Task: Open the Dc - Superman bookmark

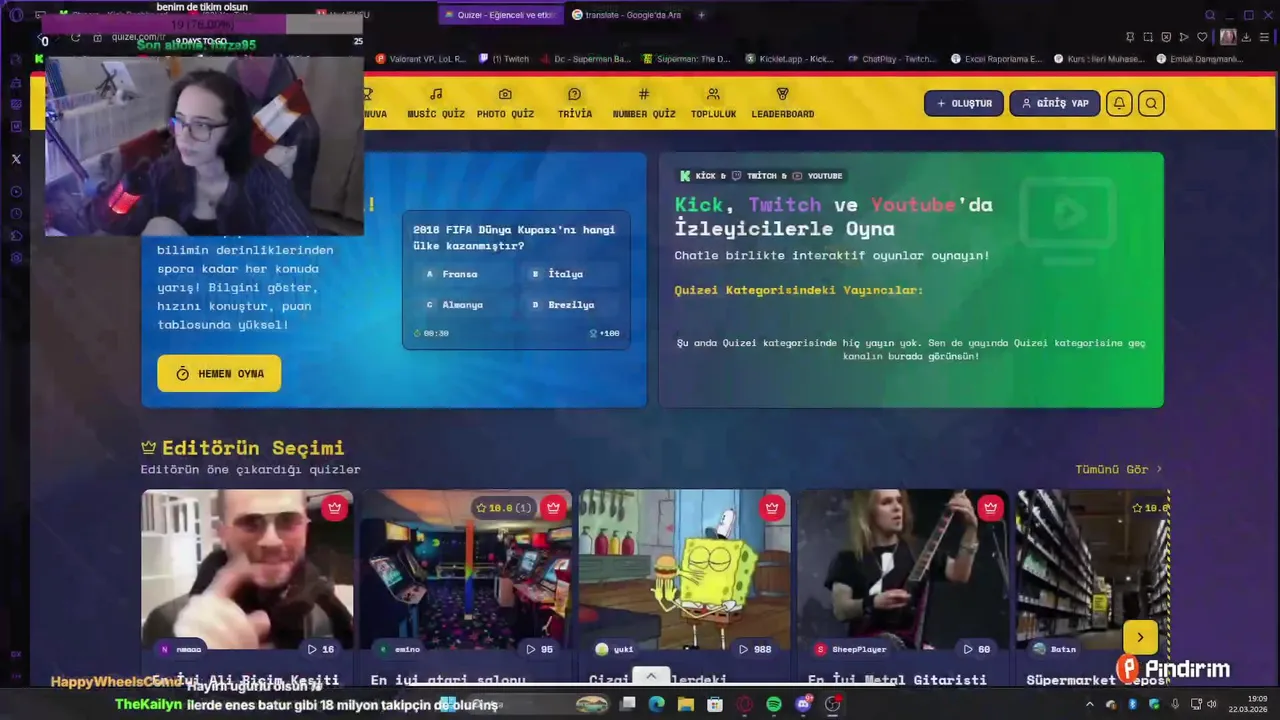Action: [x=585, y=59]
